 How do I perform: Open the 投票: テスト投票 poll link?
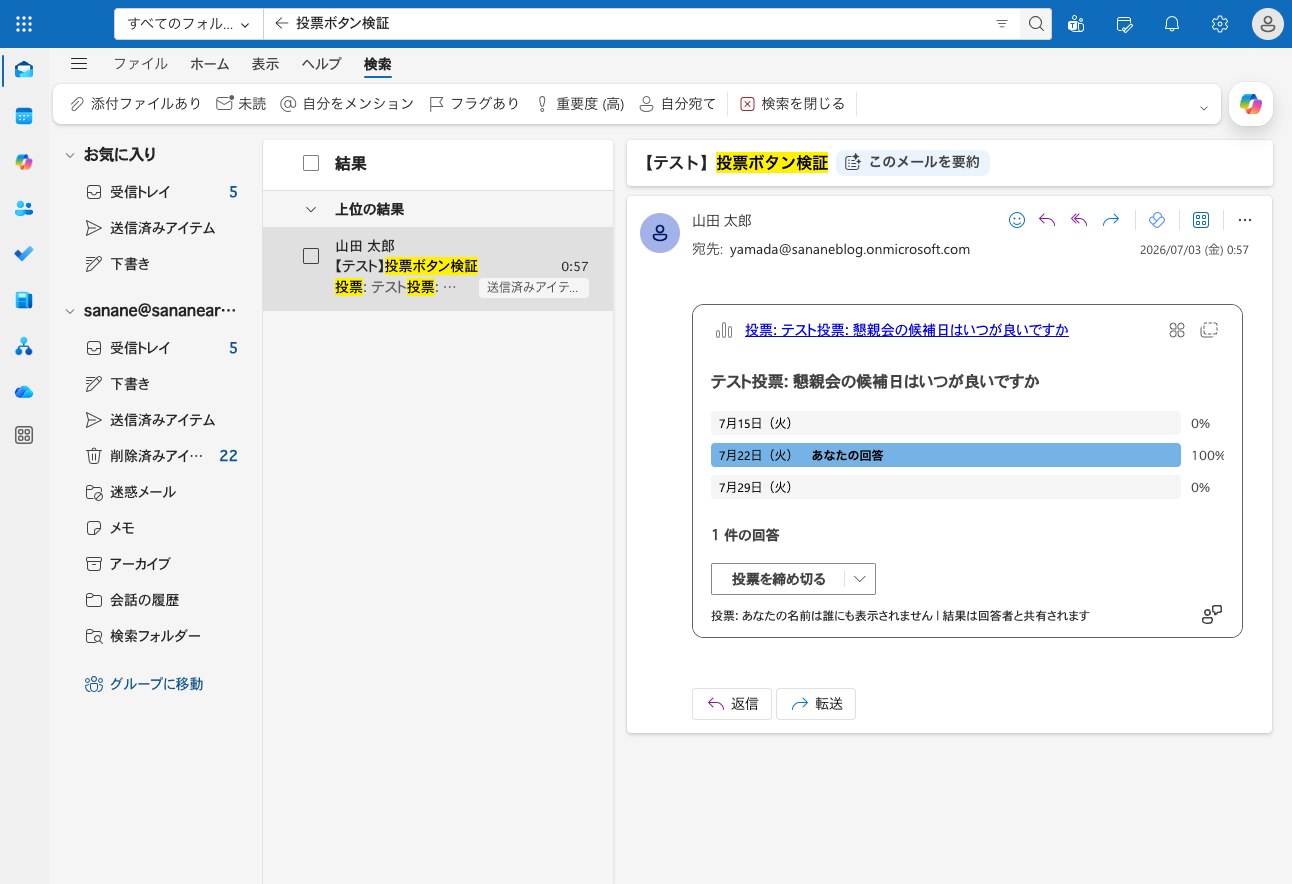point(907,330)
